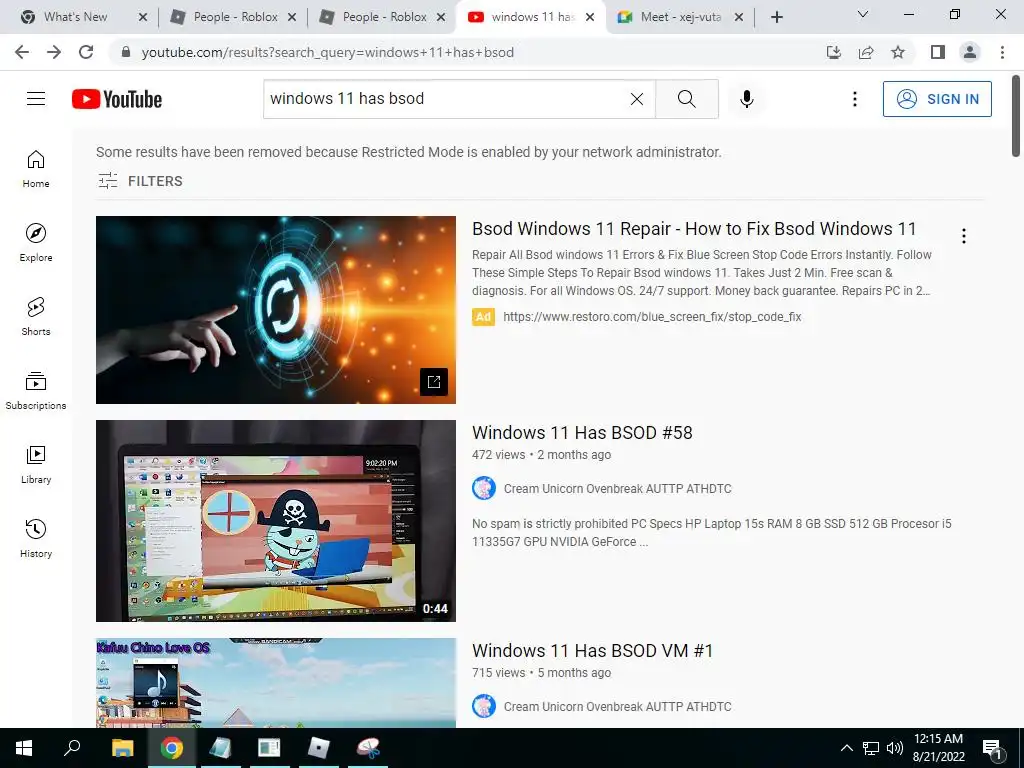Viewport: 1024px width, 768px height.
Task: Click the SIGN IN button
Action: (x=937, y=99)
